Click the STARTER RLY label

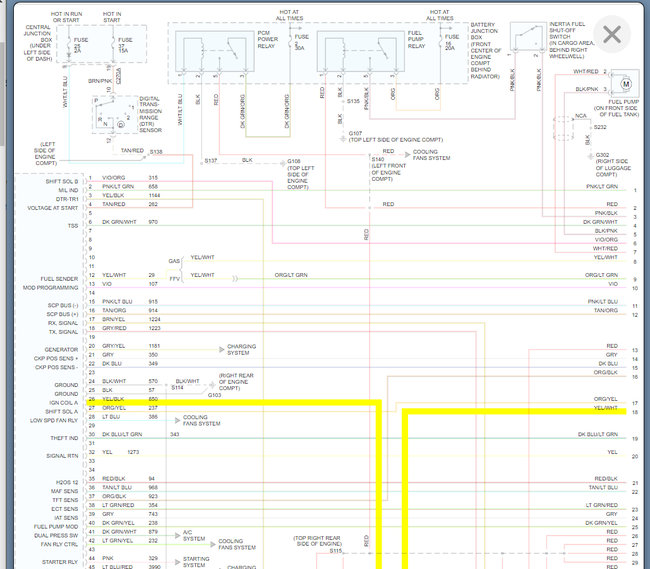point(60,562)
